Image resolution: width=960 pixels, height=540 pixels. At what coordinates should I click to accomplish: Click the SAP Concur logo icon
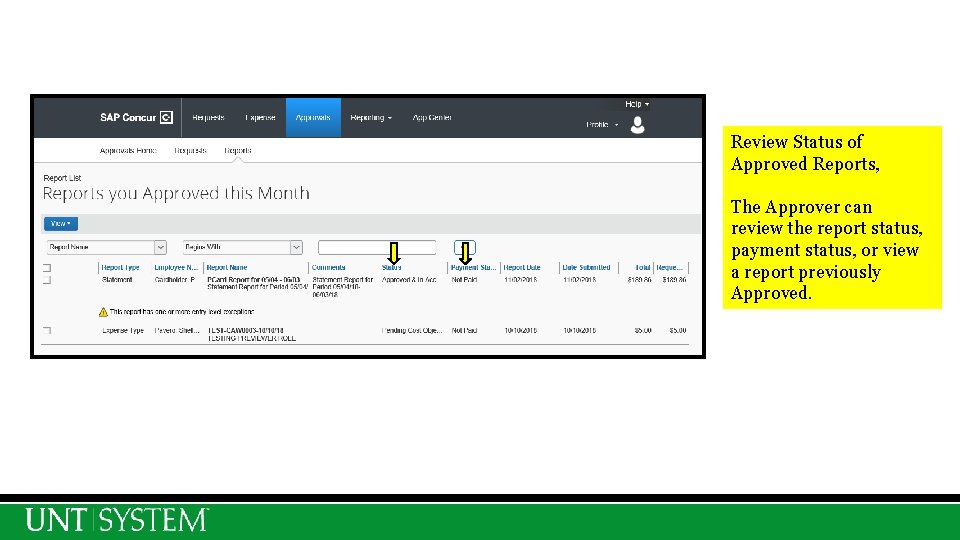click(166, 118)
